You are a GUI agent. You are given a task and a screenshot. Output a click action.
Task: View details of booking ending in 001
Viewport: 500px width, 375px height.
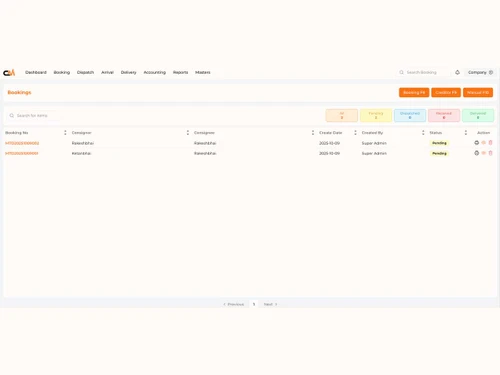484,153
